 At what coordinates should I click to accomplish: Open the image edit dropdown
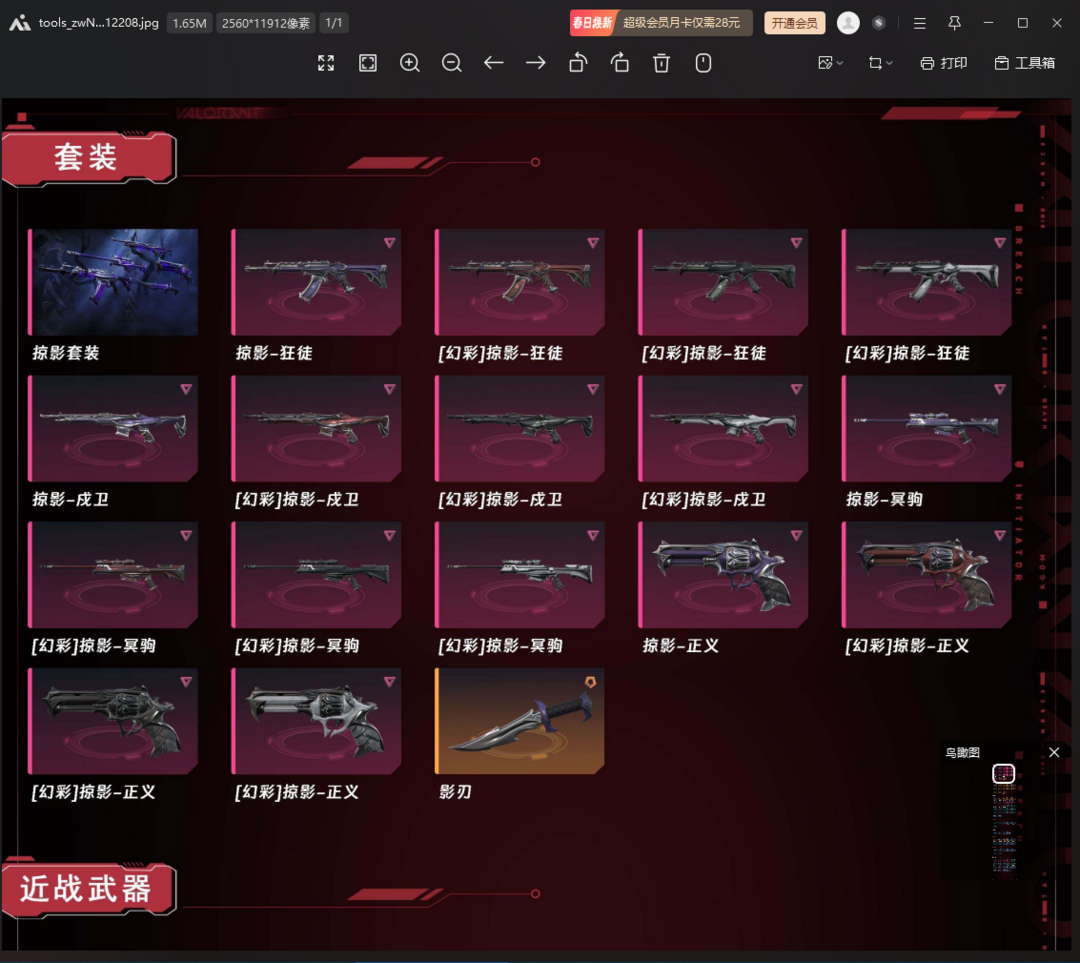coord(830,63)
